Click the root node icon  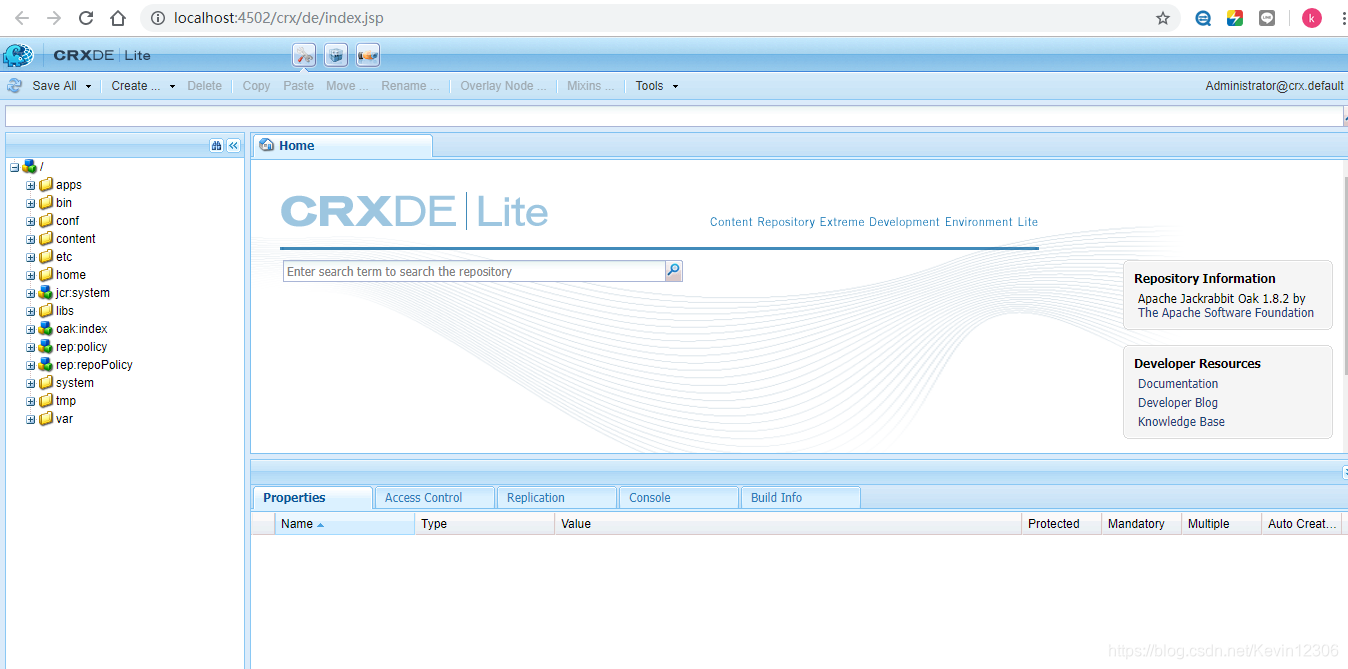29,167
